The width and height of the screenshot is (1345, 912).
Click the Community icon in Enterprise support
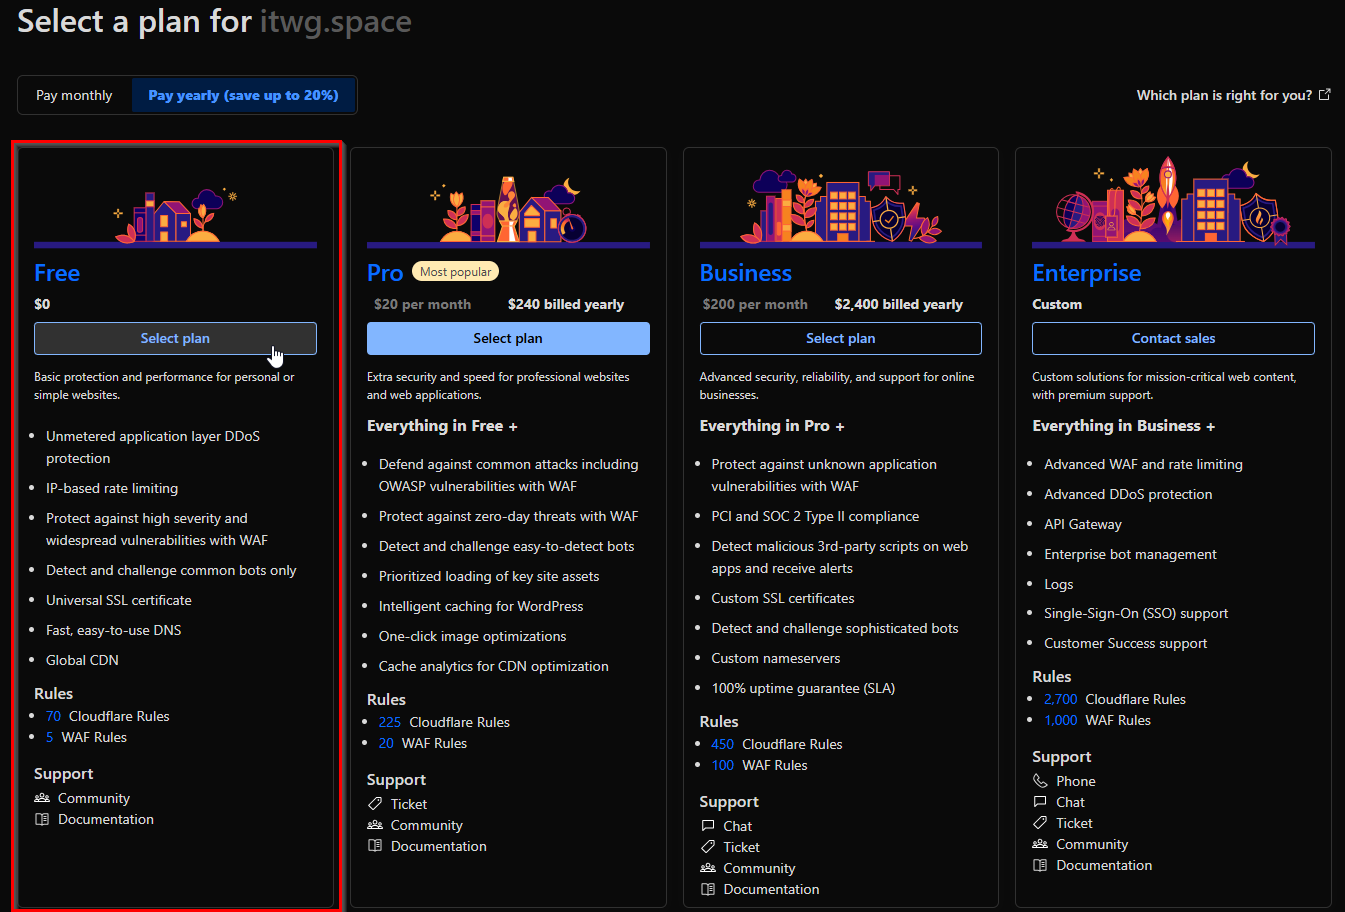[1040, 844]
